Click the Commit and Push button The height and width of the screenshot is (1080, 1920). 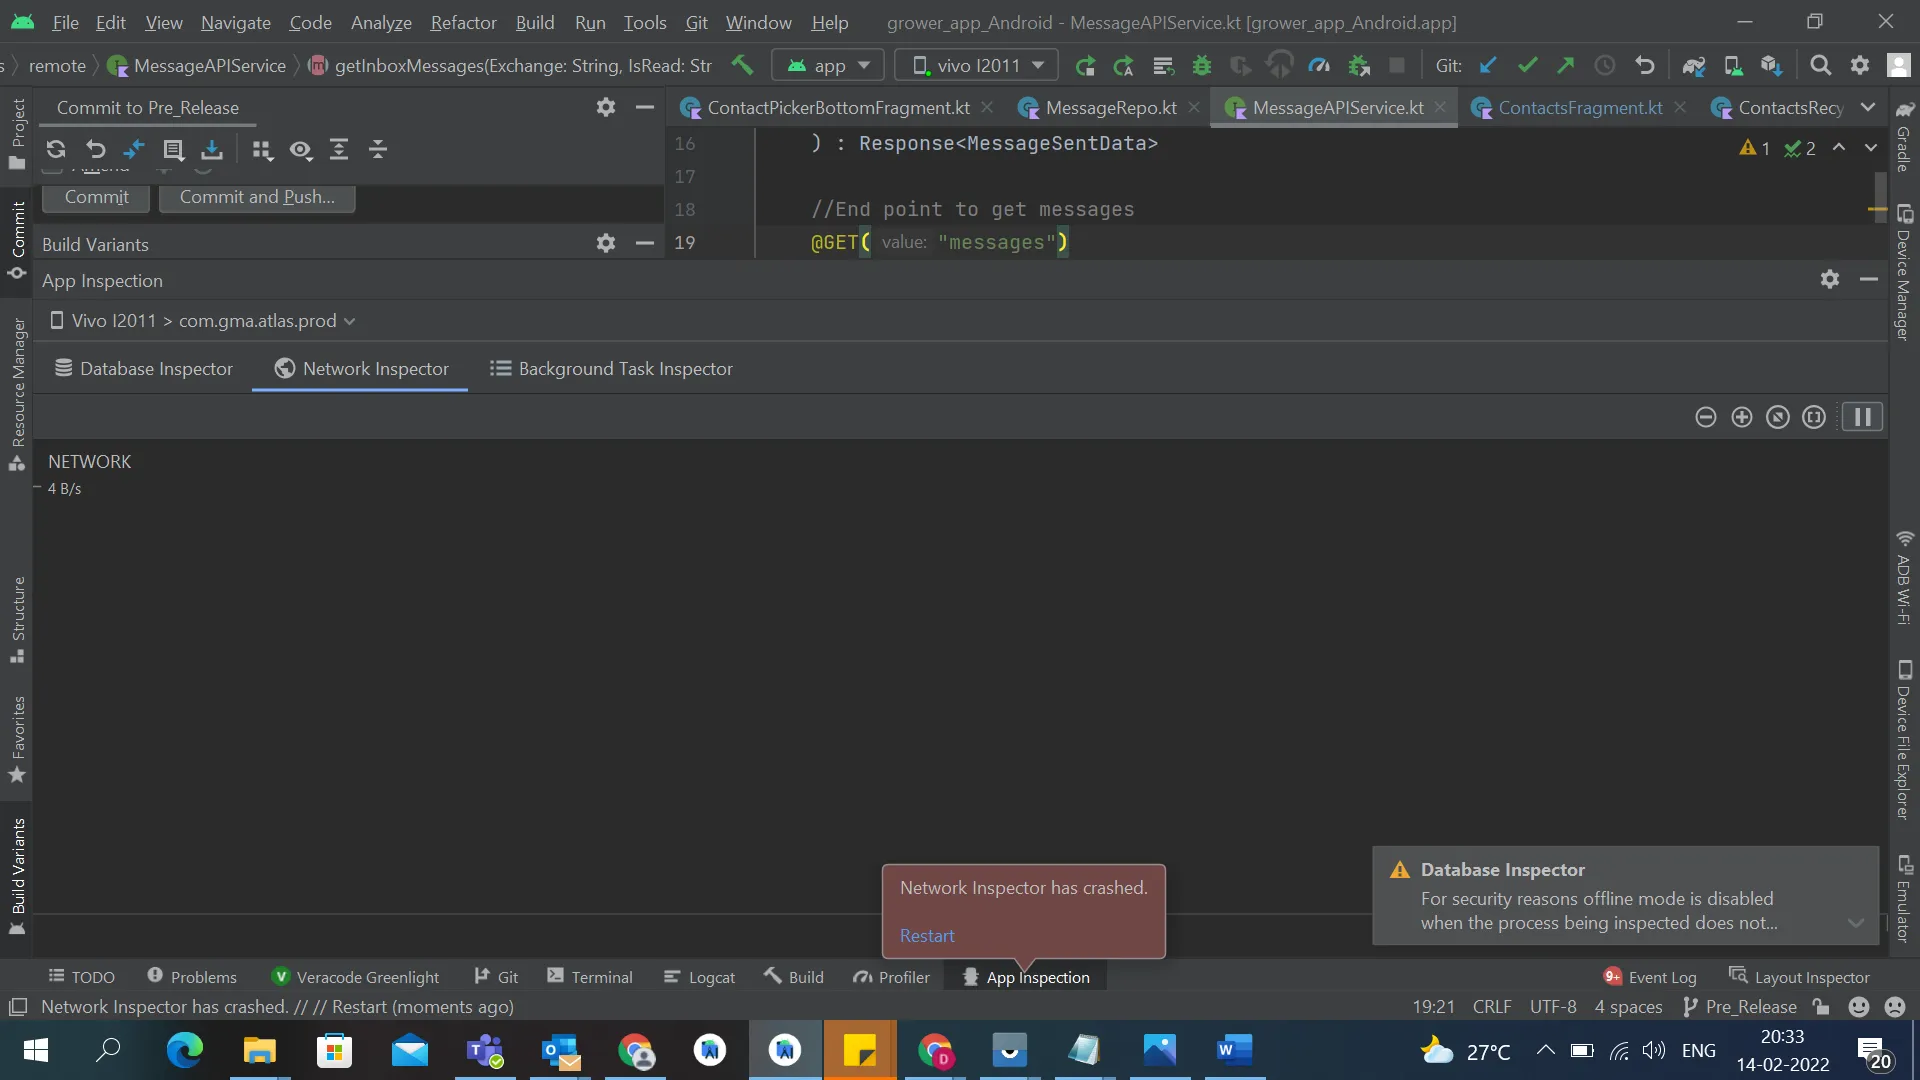click(x=257, y=197)
